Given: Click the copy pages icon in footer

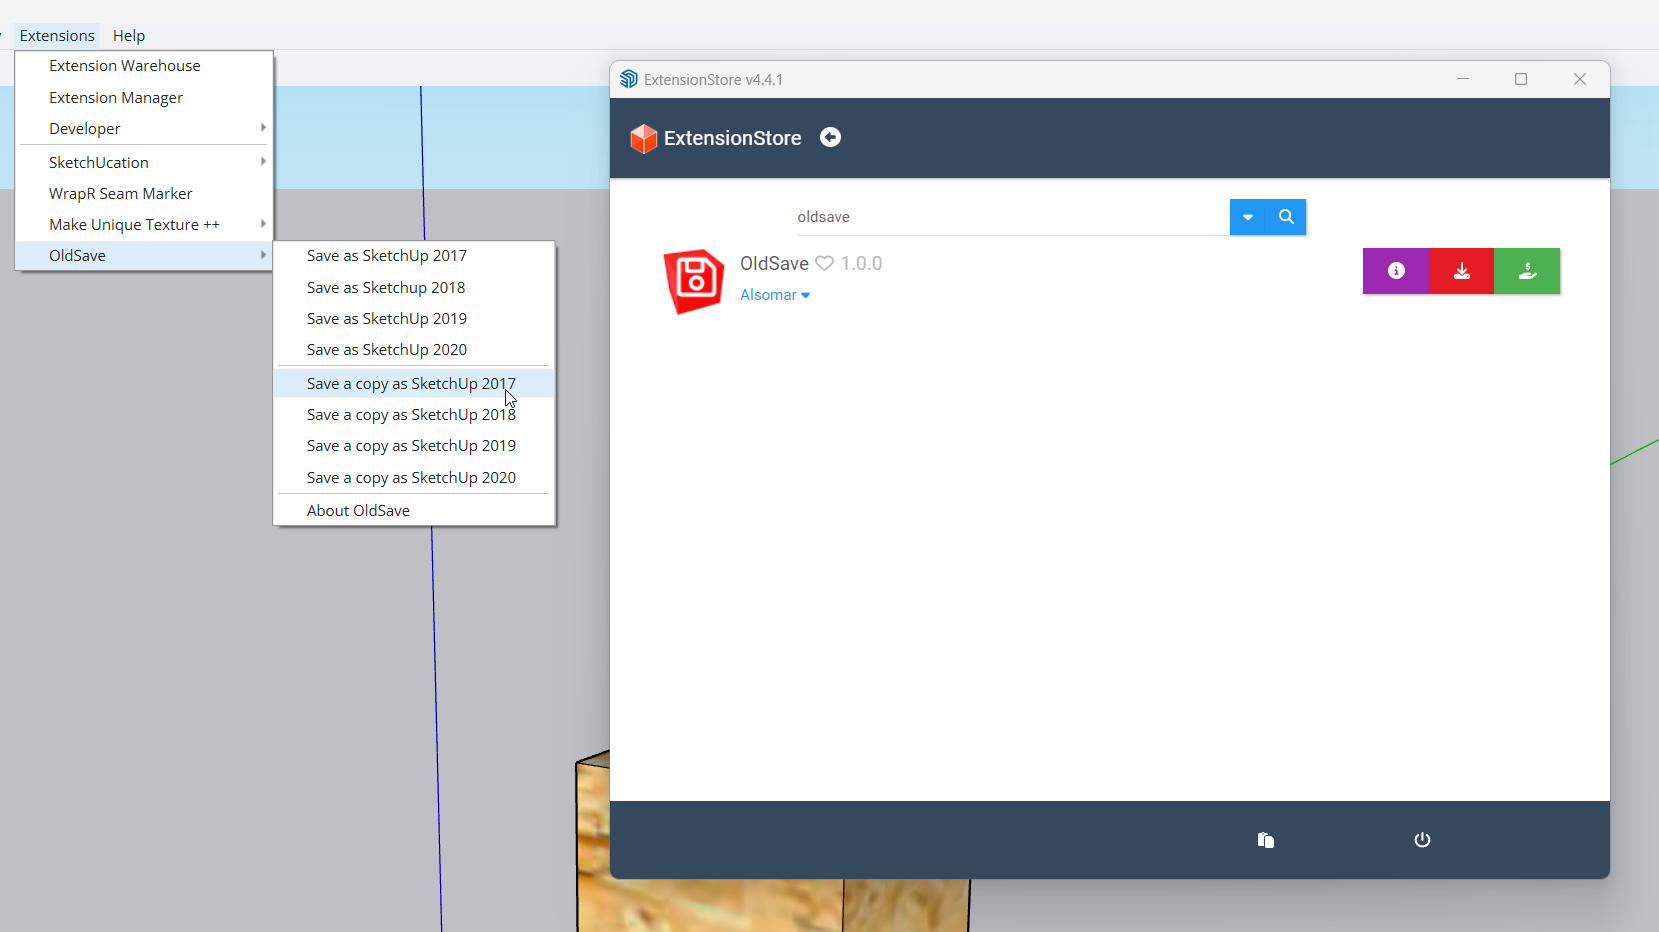Looking at the screenshot, I should click(1266, 840).
